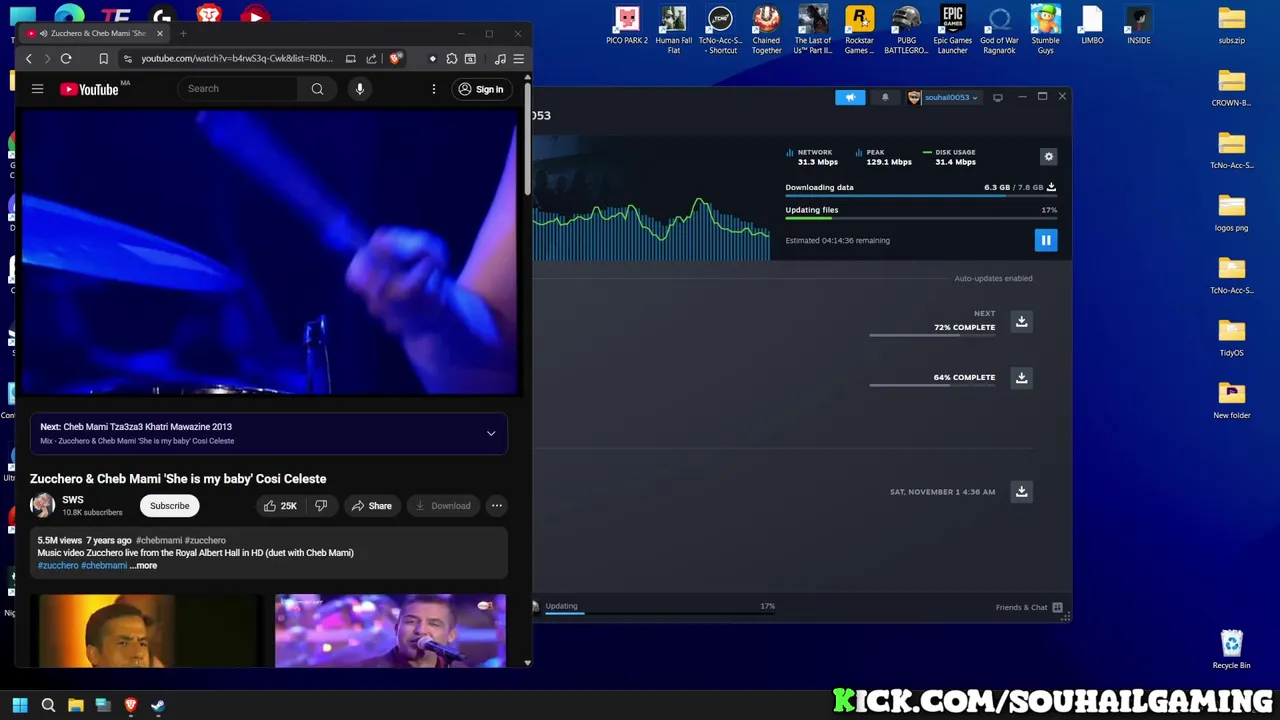1280x720 pixels.
Task: Select the subs.zip desktop file
Action: pos(1231,26)
